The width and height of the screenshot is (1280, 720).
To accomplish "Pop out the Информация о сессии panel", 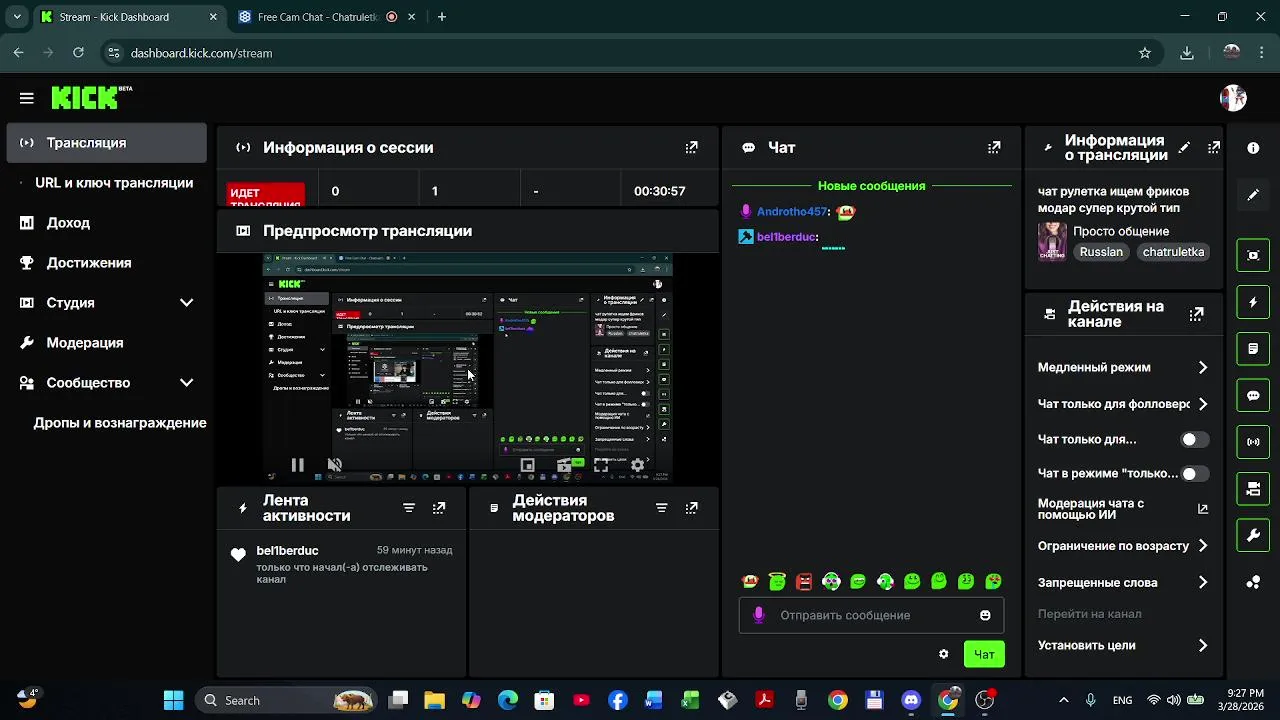I will click(691, 147).
